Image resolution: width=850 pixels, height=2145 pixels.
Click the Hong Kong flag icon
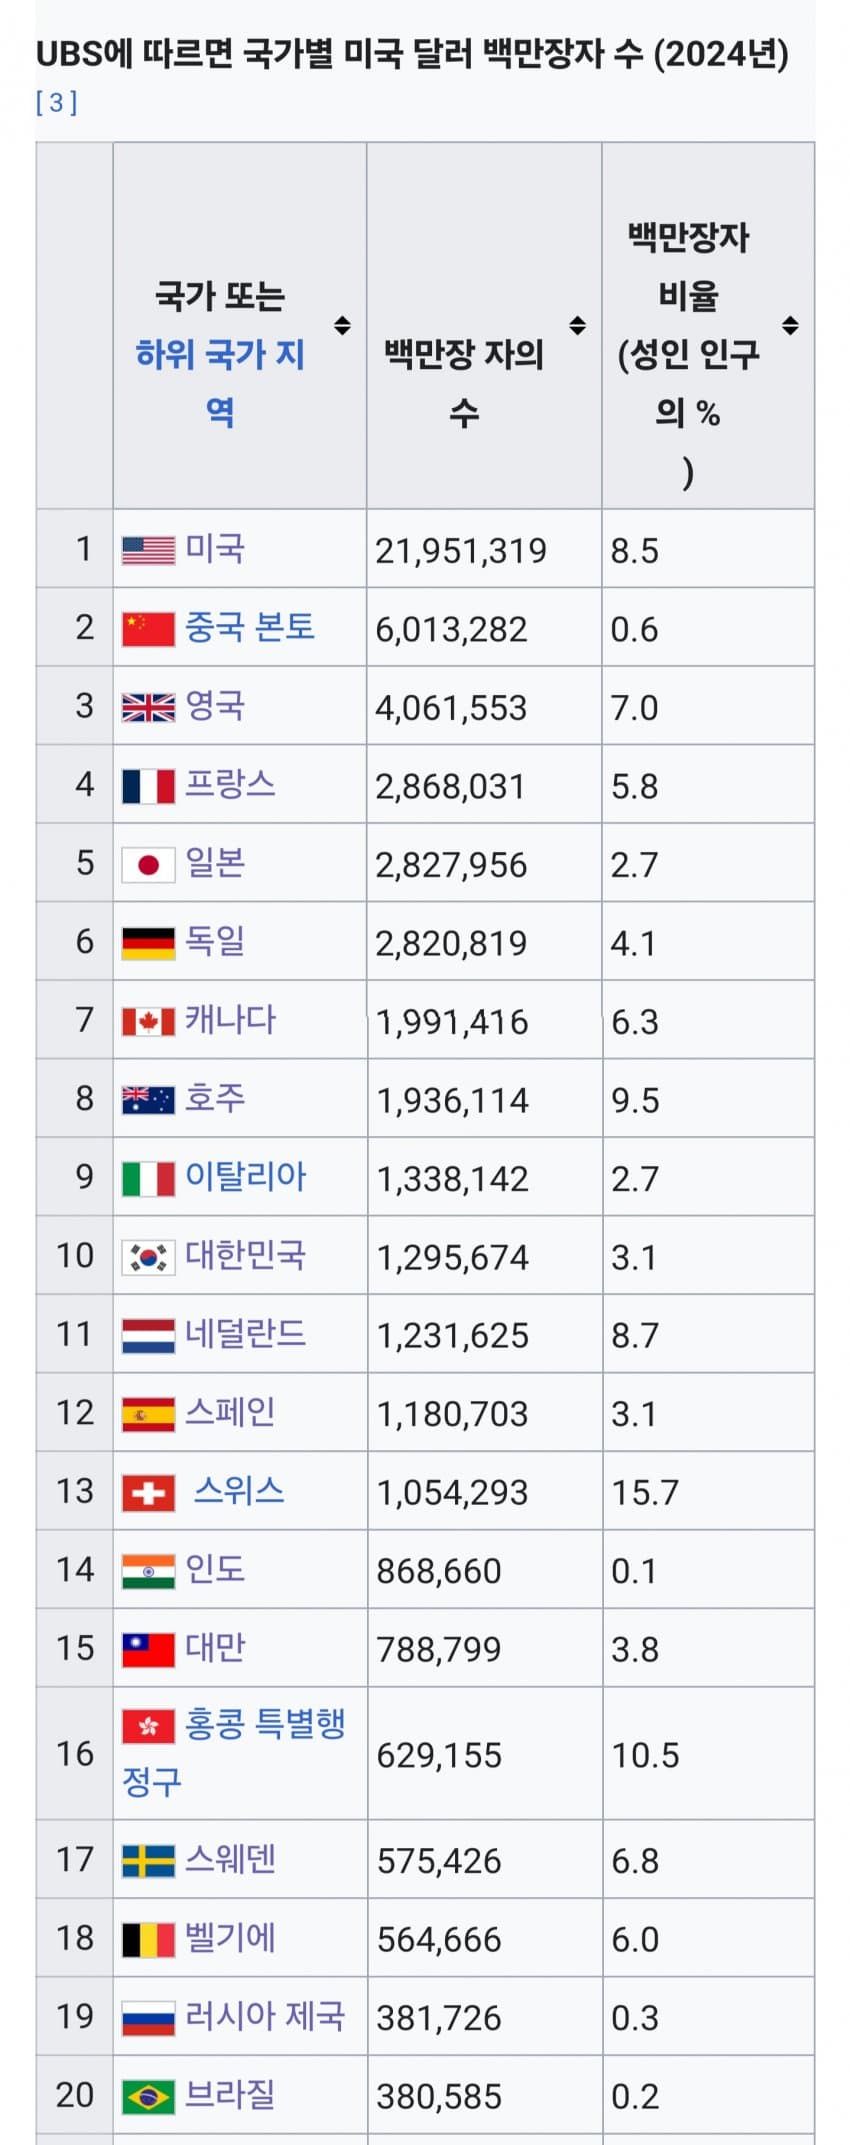(x=148, y=1726)
